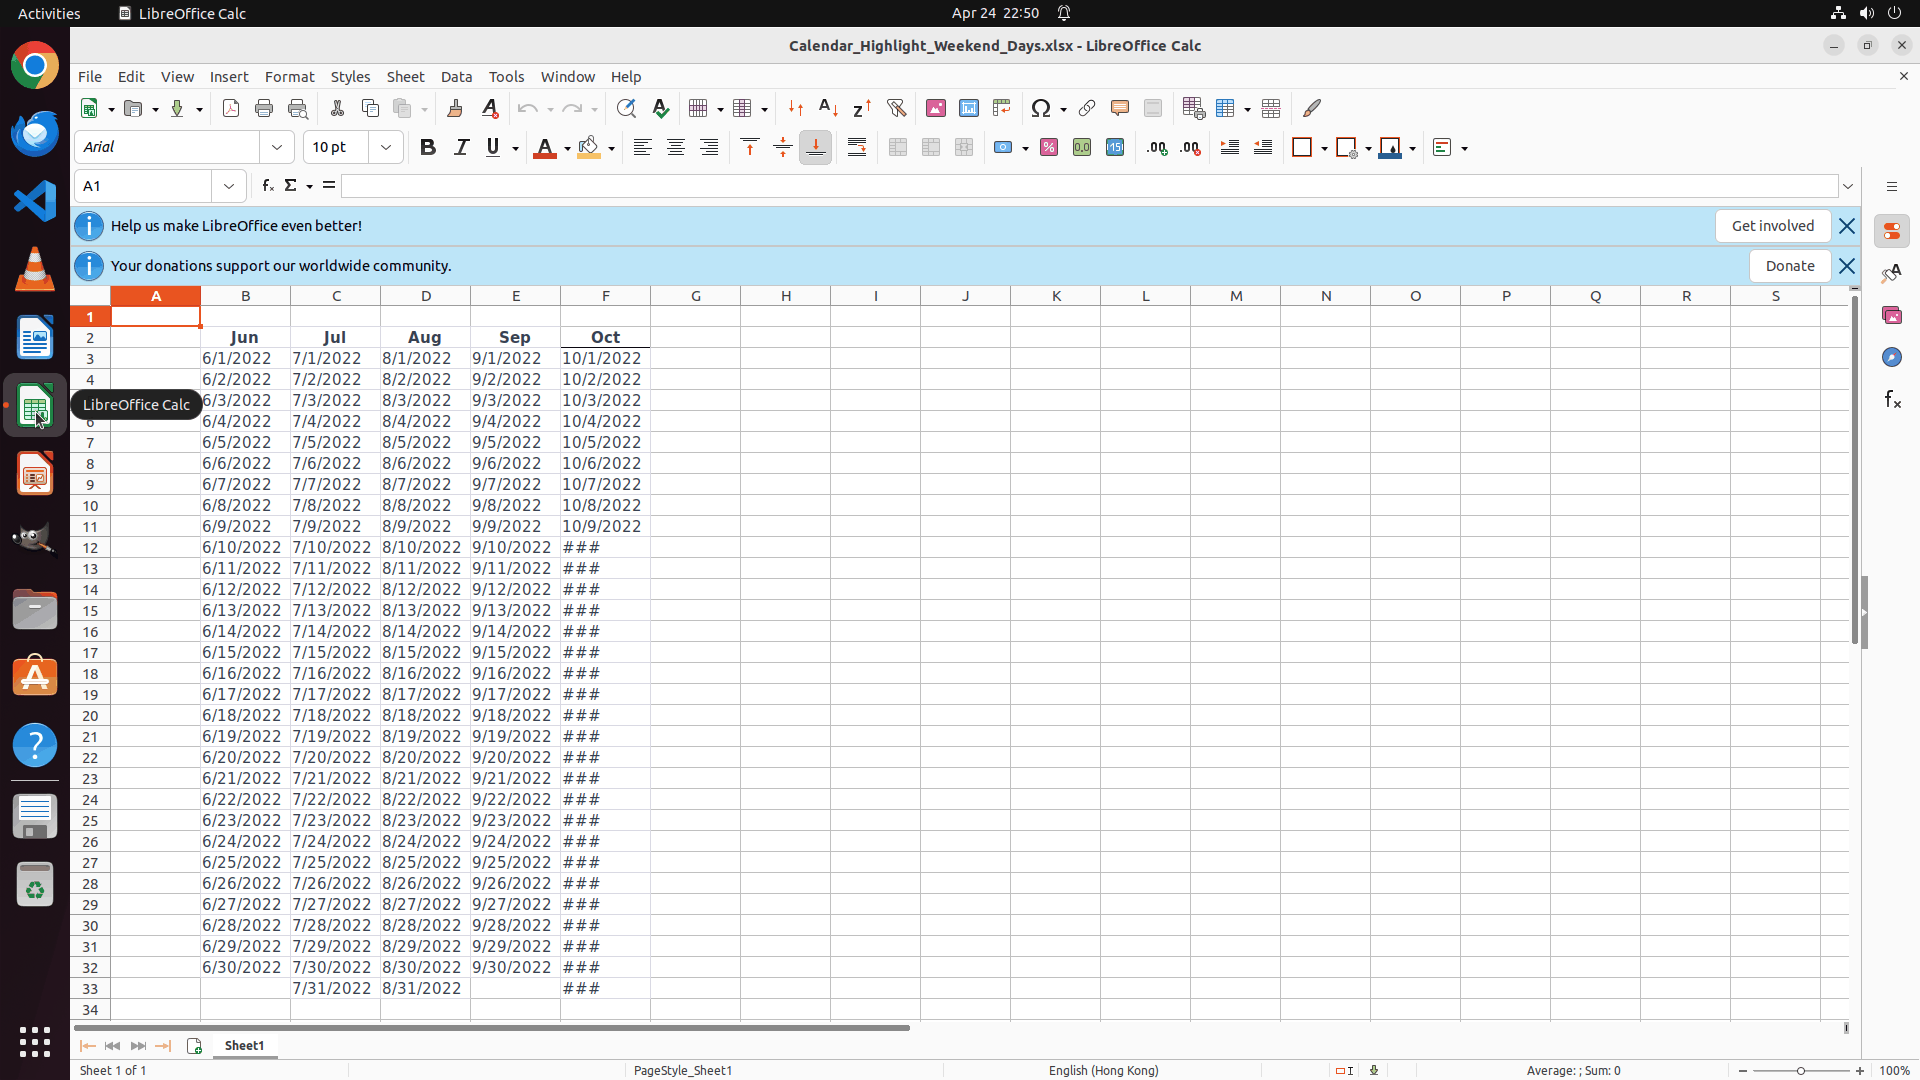
Task: Click the Export as PDF icon
Action: click(231, 108)
